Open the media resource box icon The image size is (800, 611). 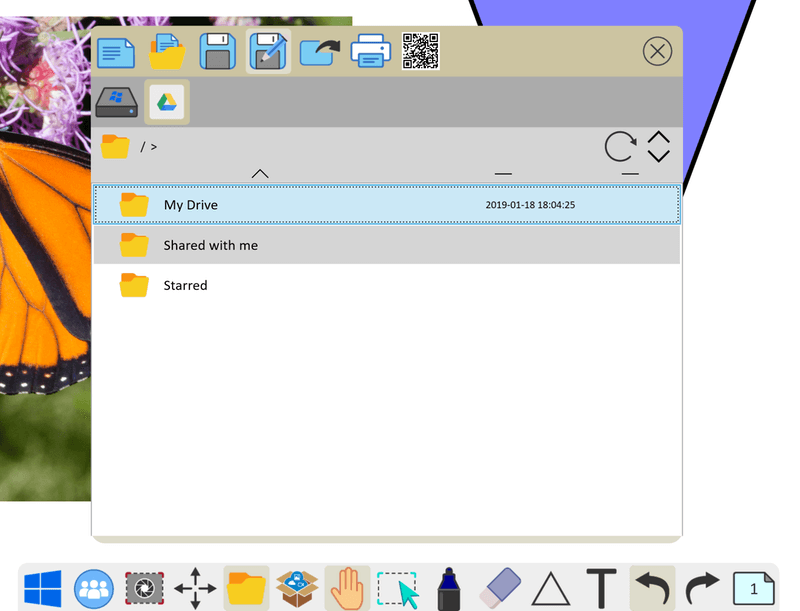coord(297,589)
